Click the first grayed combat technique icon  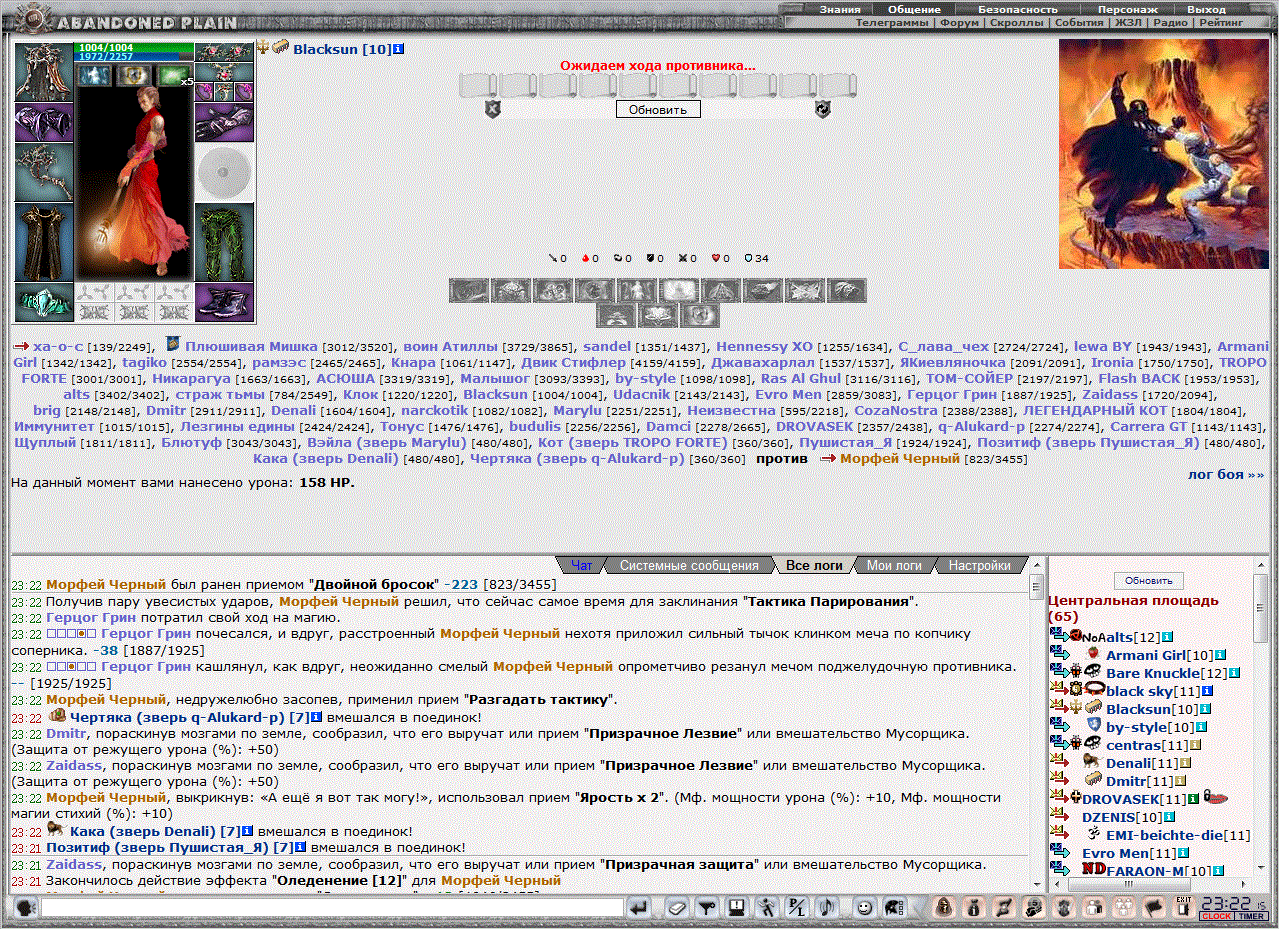click(x=468, y=291)
